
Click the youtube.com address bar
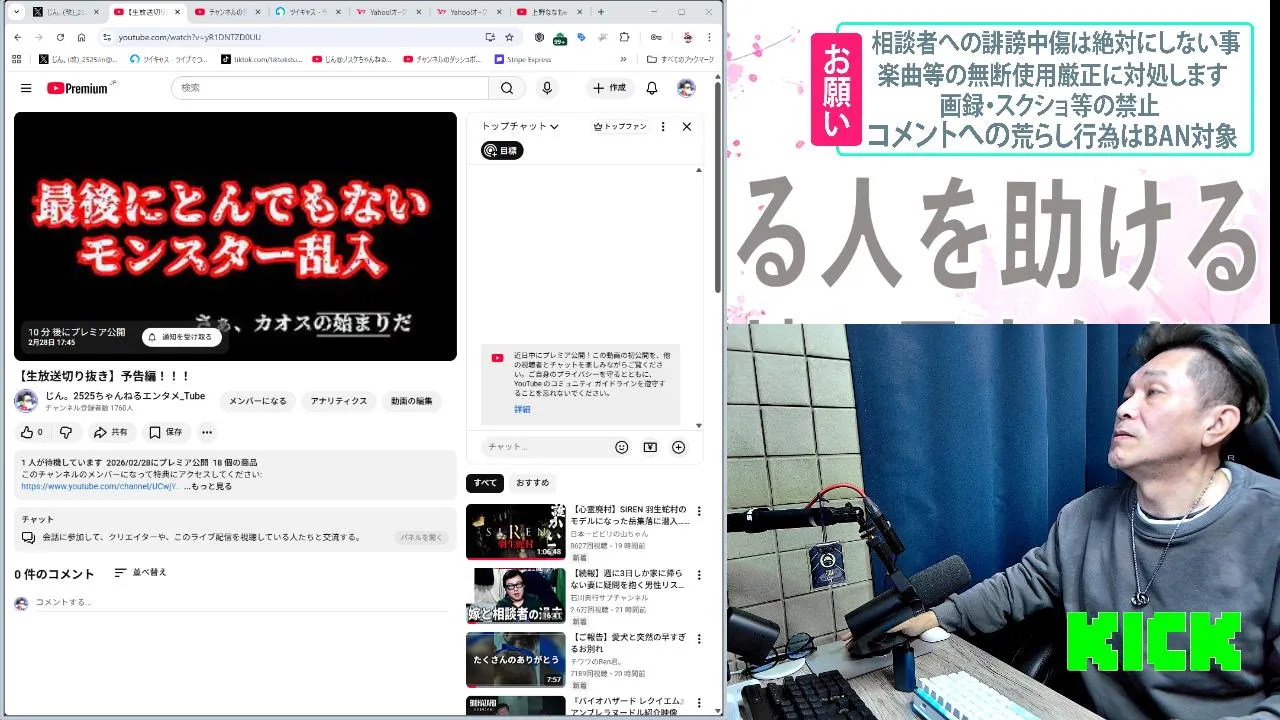(x=300, y=37)
